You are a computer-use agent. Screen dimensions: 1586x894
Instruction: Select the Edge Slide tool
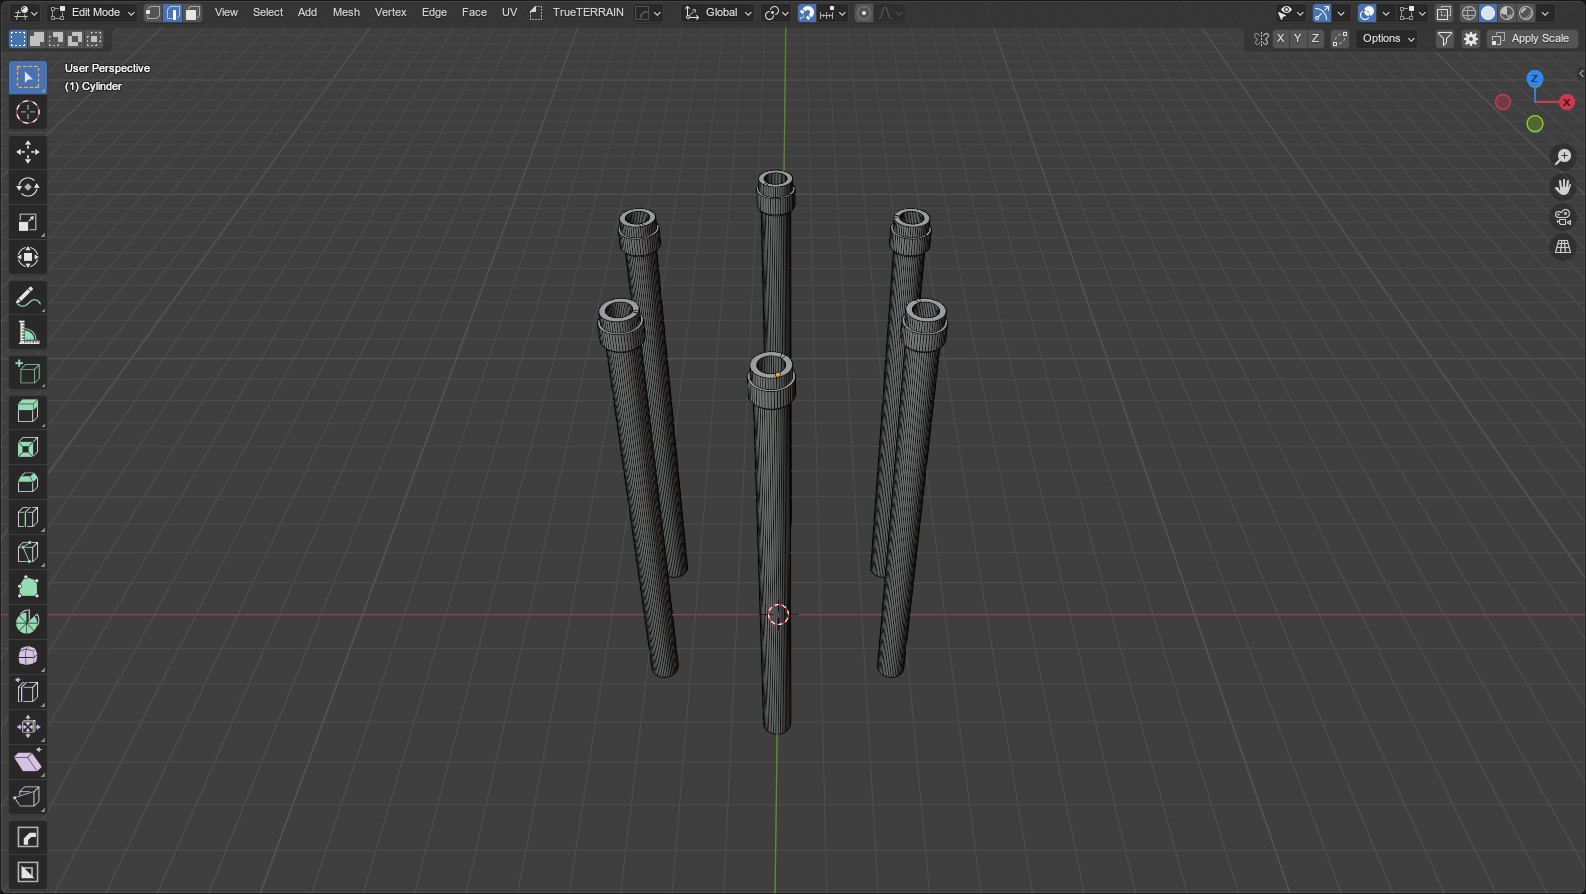pyautogui.click(x=28, y=691)
